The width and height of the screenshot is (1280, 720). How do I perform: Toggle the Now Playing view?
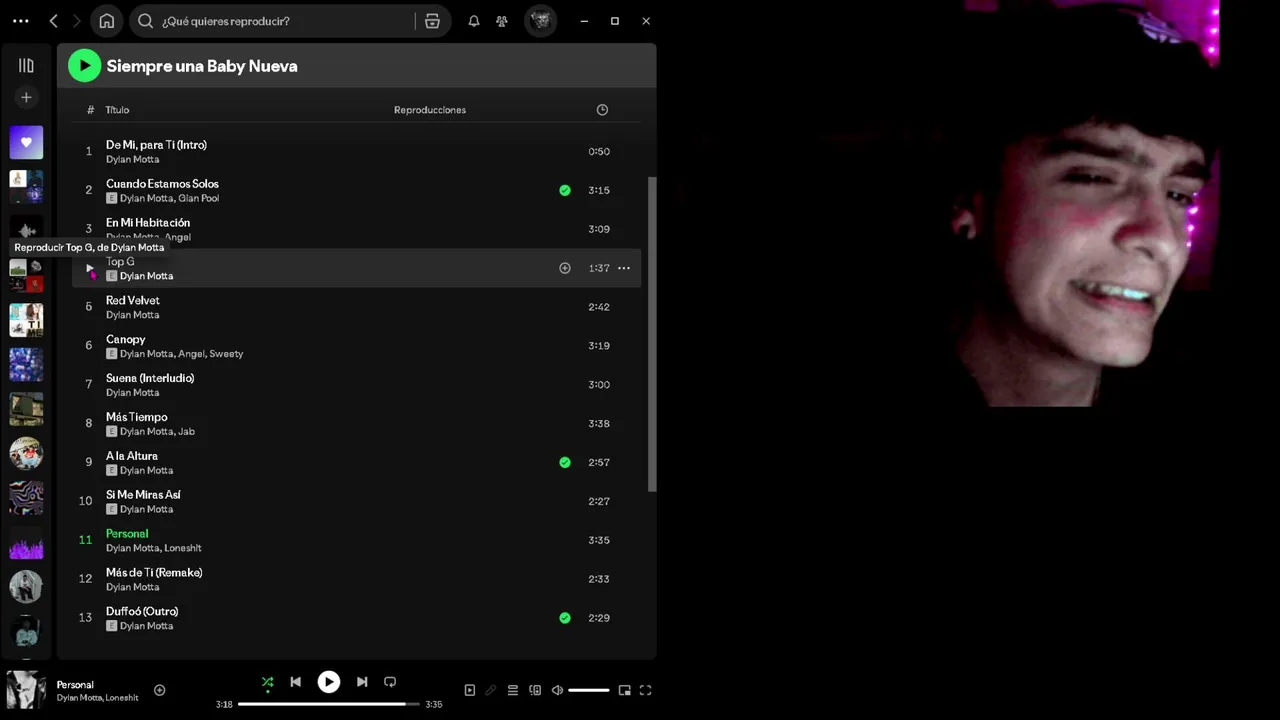(x=470, y=690)
